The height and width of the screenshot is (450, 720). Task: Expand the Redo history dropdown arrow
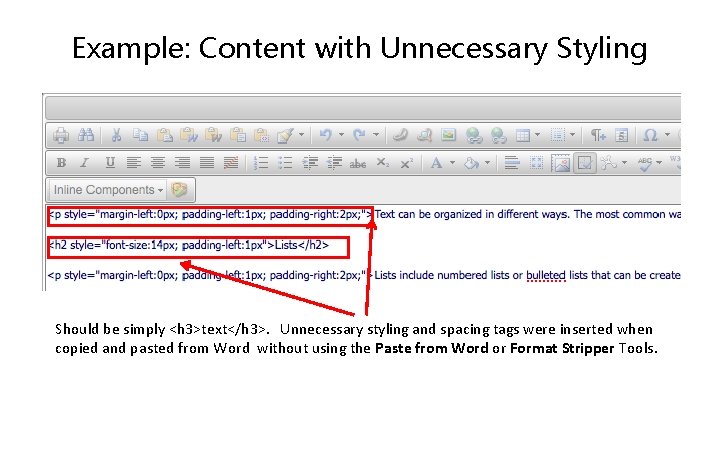point(376,135)
